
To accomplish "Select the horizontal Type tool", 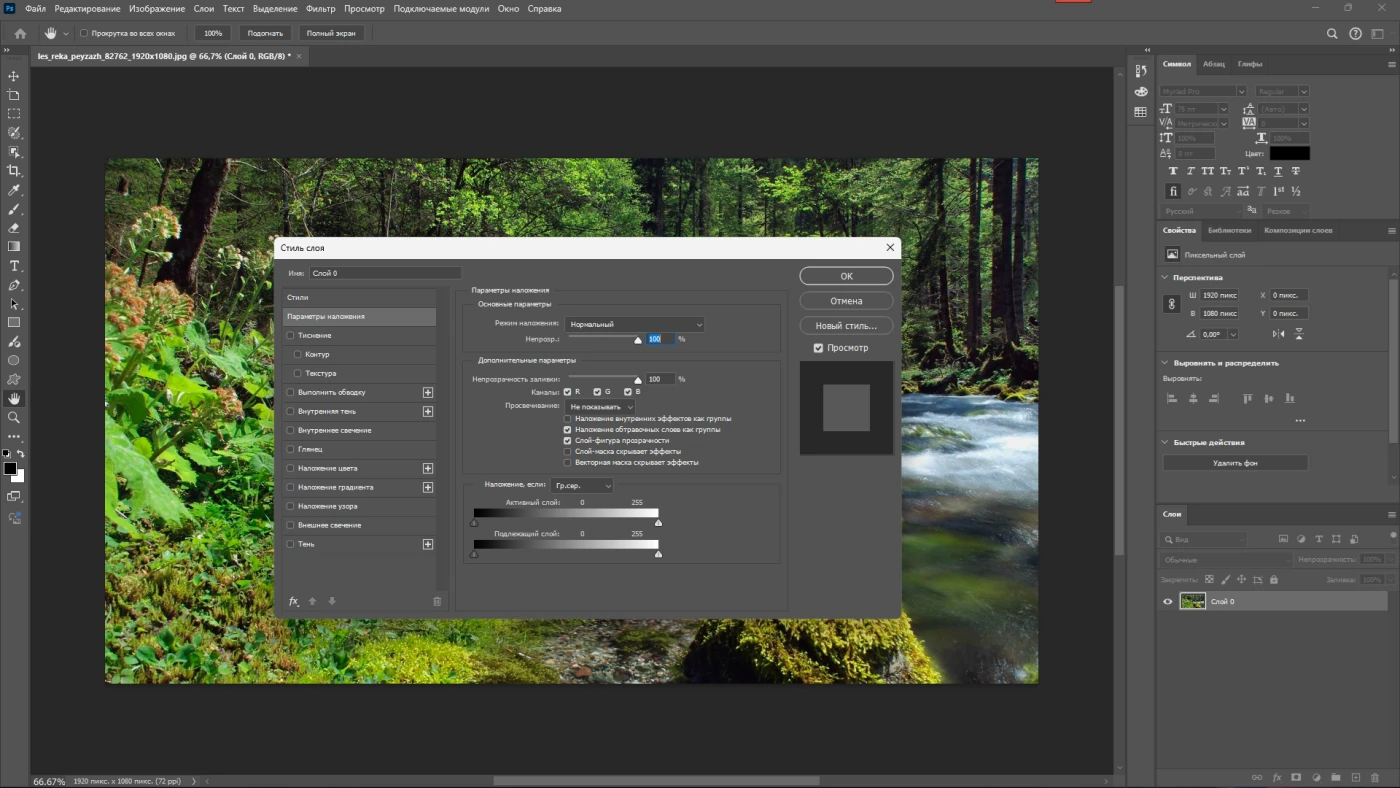I will (x=14, y=266).
